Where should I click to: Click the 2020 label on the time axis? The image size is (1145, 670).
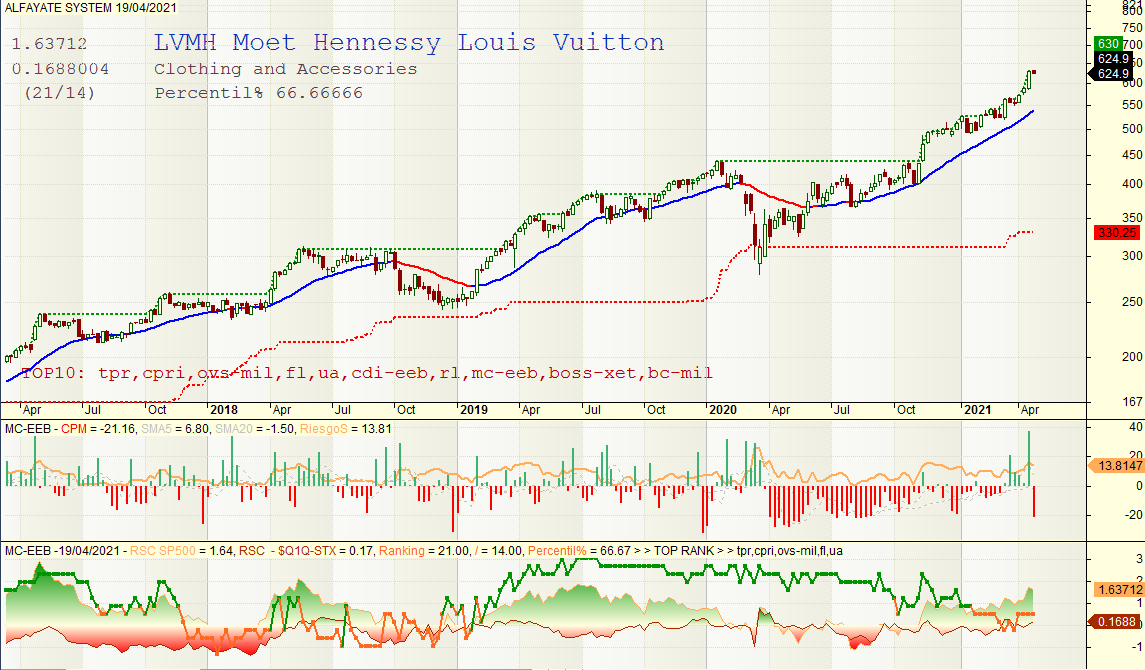[723, 410]
